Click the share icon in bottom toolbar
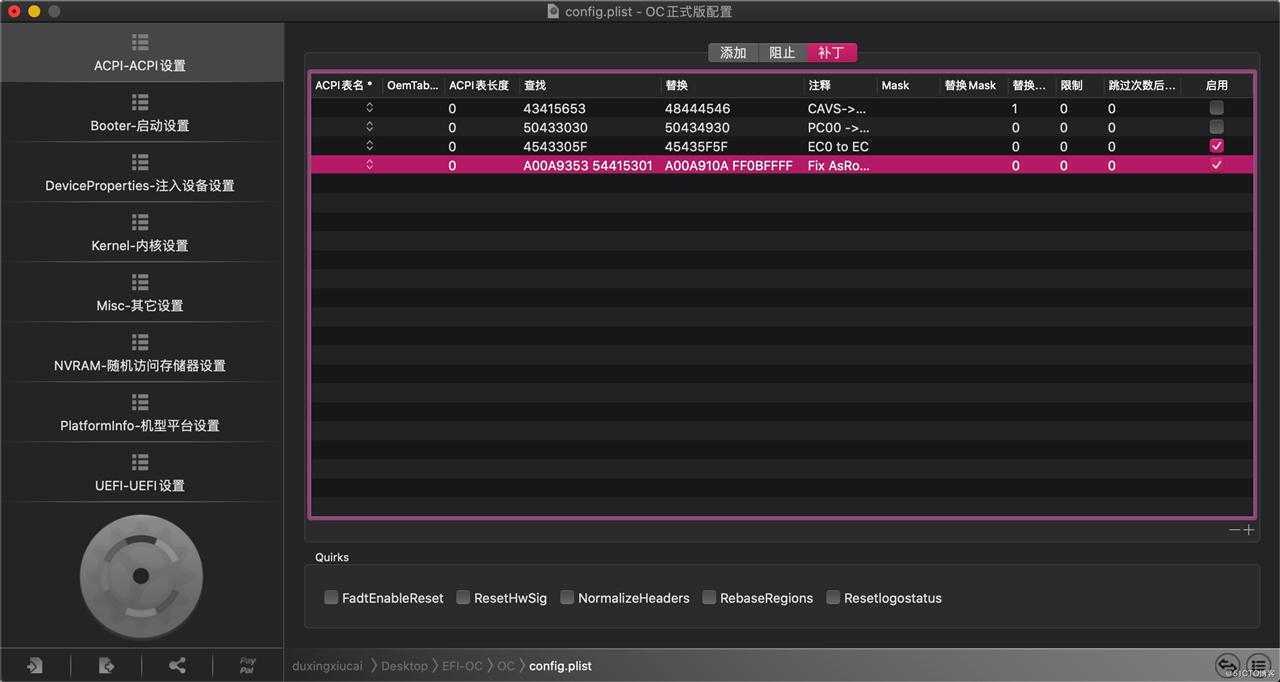 177,665
